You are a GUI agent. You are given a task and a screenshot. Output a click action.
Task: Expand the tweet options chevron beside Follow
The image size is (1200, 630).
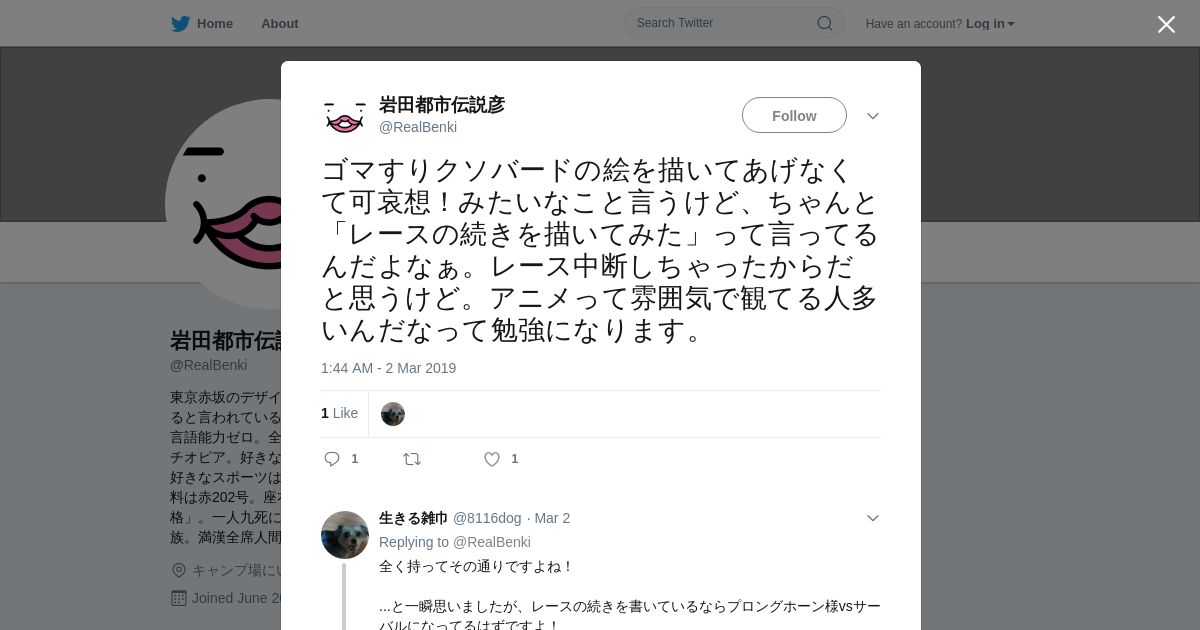[x=873, y=116]
